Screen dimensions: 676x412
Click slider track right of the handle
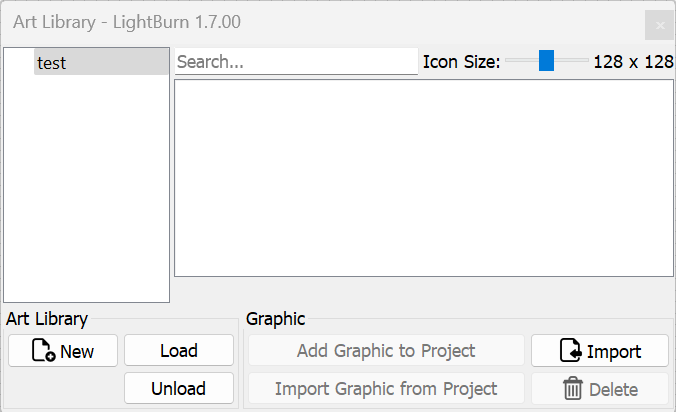tap(572, 61)
